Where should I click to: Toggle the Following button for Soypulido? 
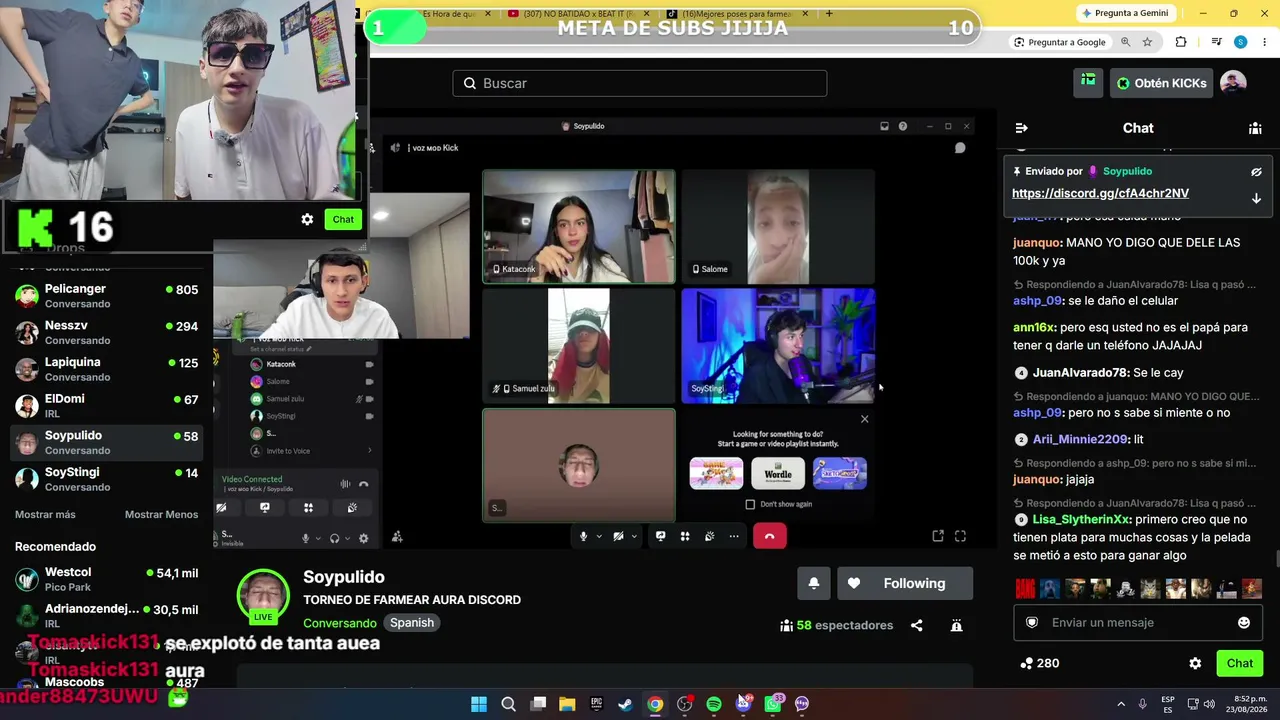[904, 584]
